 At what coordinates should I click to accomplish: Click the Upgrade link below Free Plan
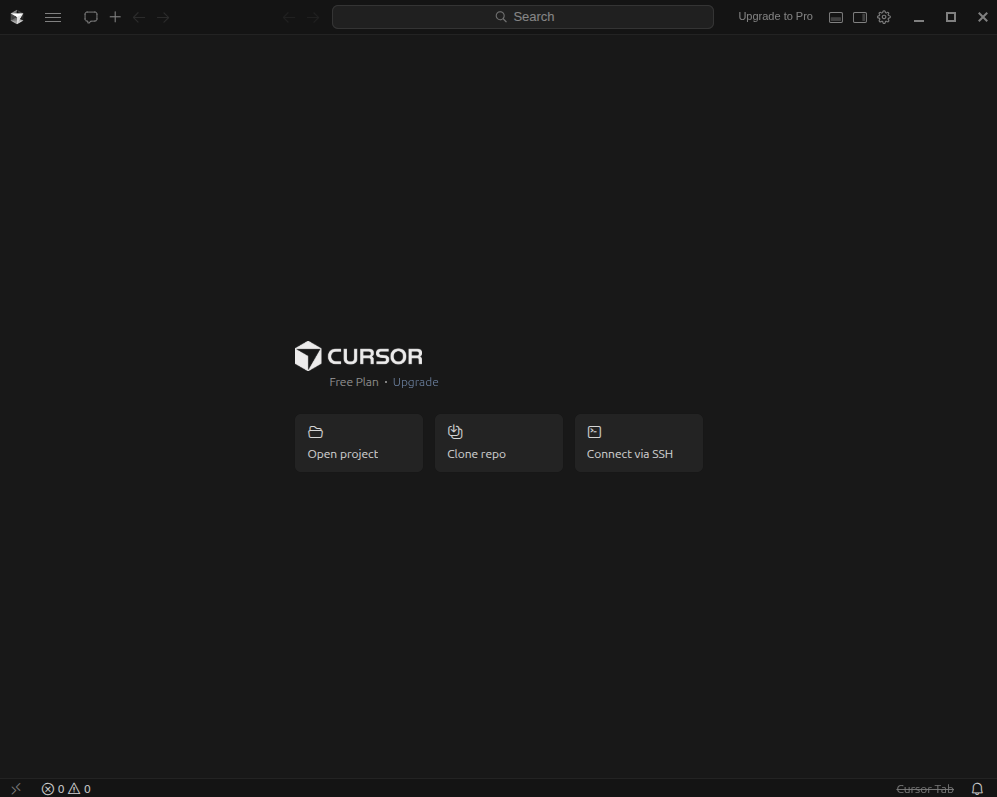tap(415, 381)
